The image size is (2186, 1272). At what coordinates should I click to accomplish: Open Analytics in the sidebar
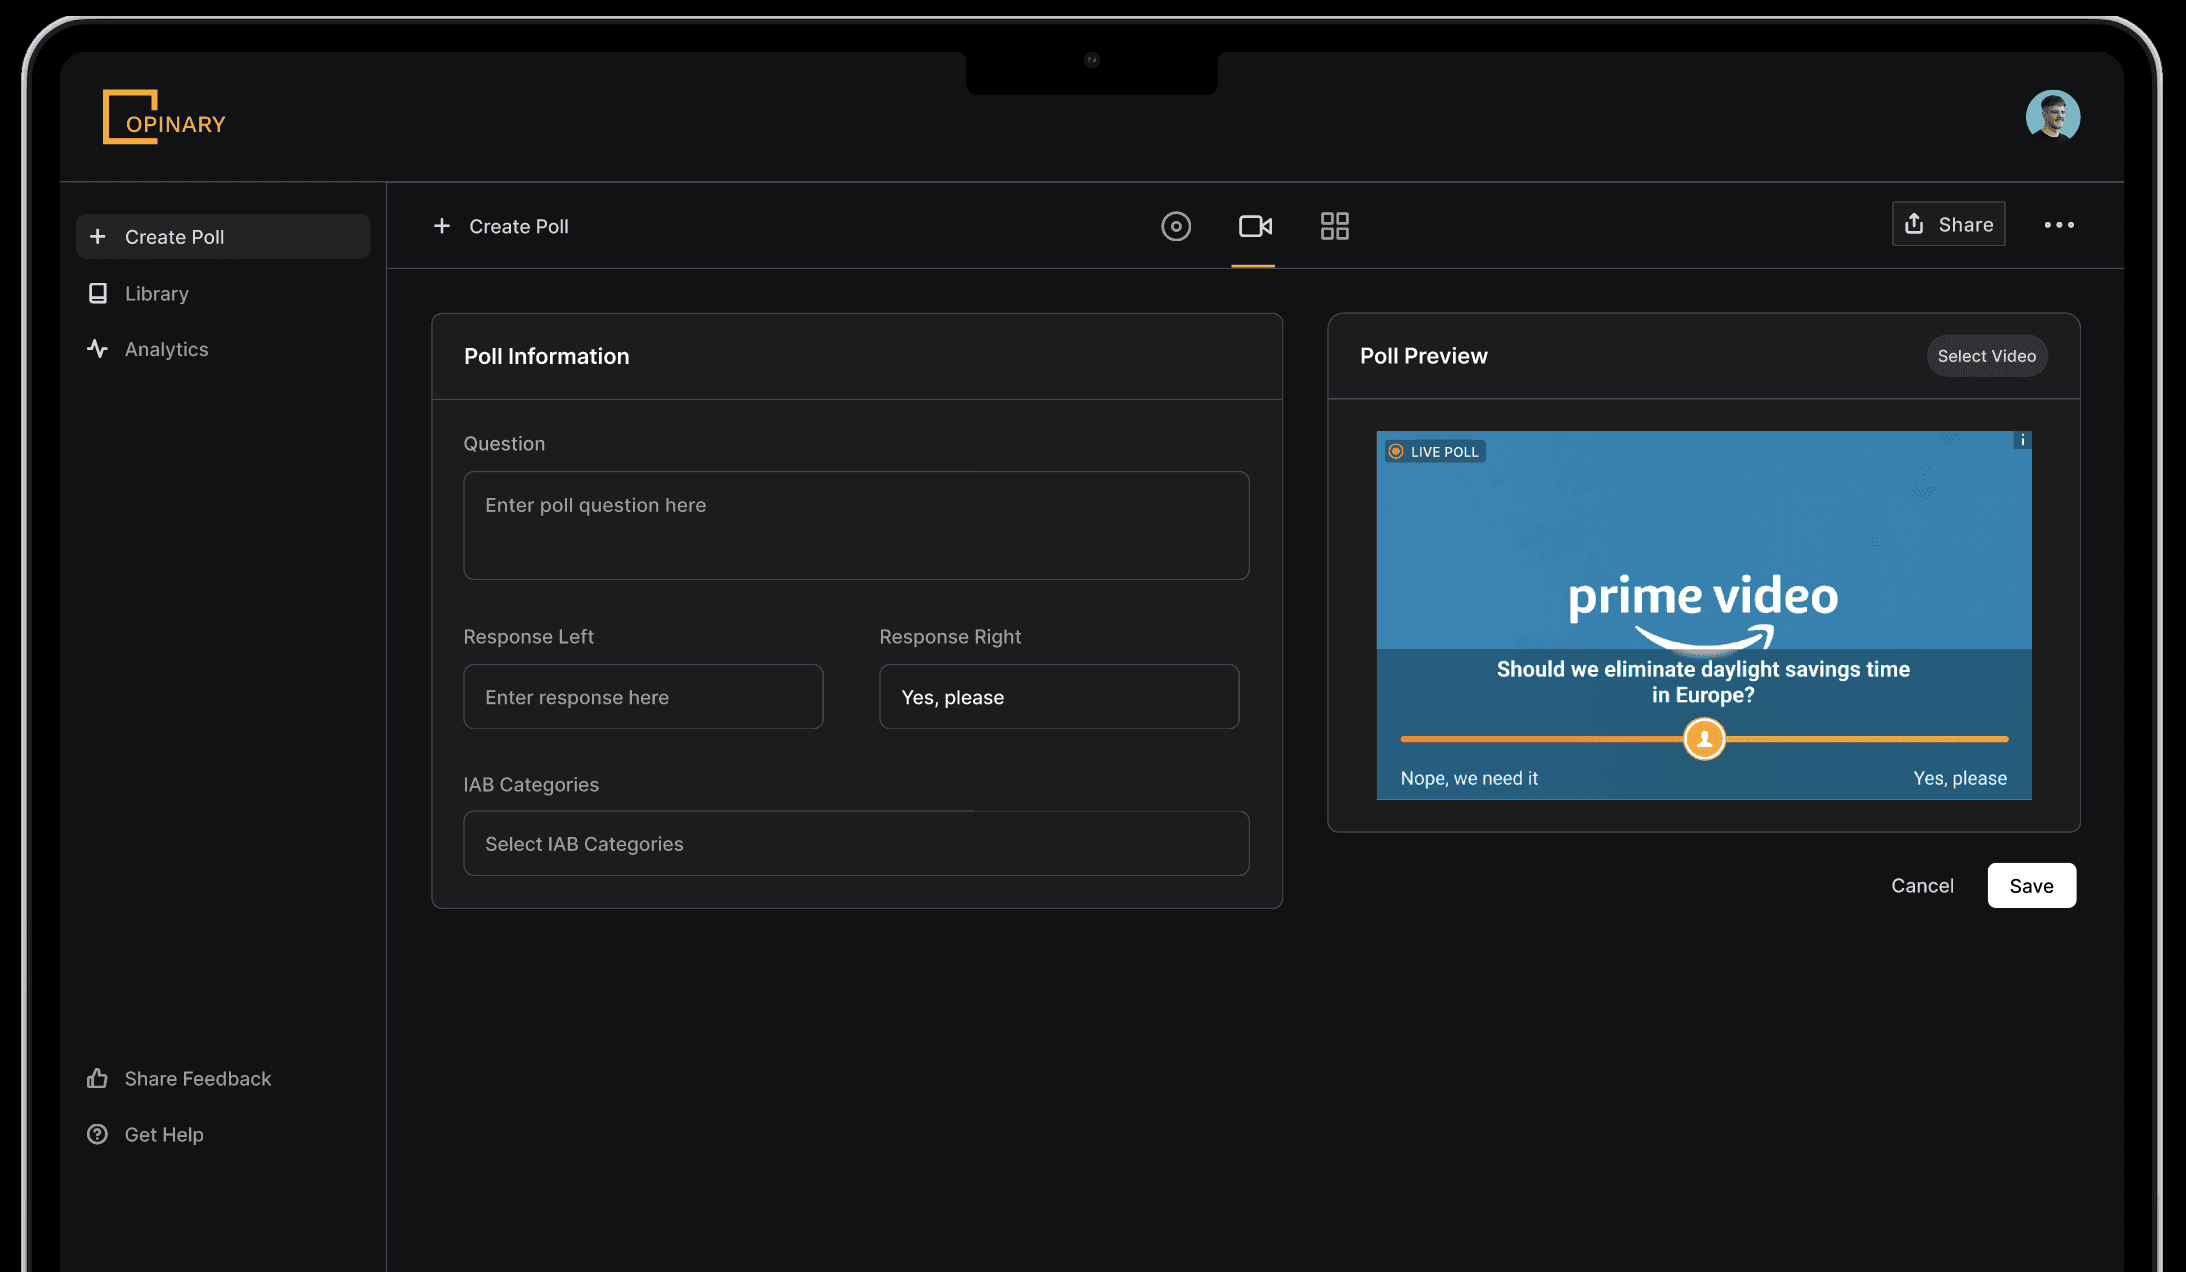tap(166, 349)
